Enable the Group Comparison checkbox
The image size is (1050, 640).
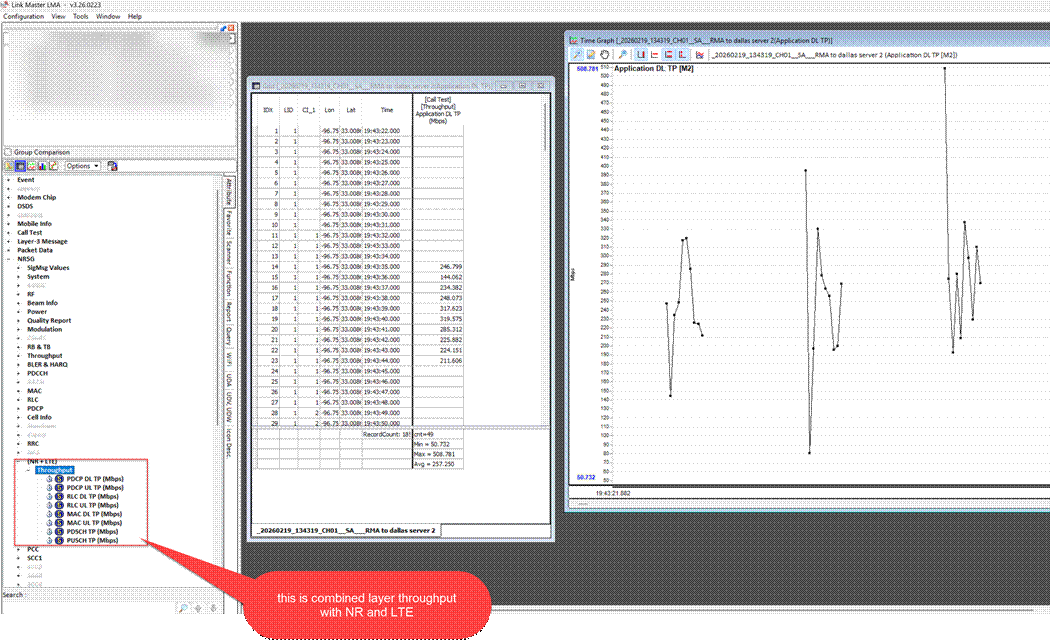pyautogui.click(x=8, y=152)
